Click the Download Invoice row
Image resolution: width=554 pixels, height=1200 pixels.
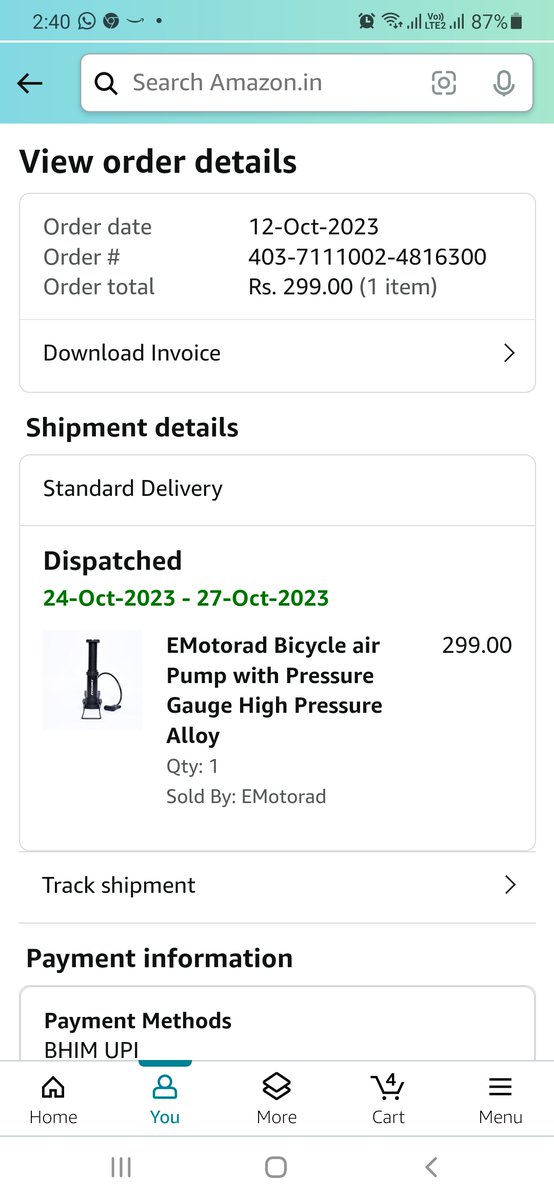278,353
